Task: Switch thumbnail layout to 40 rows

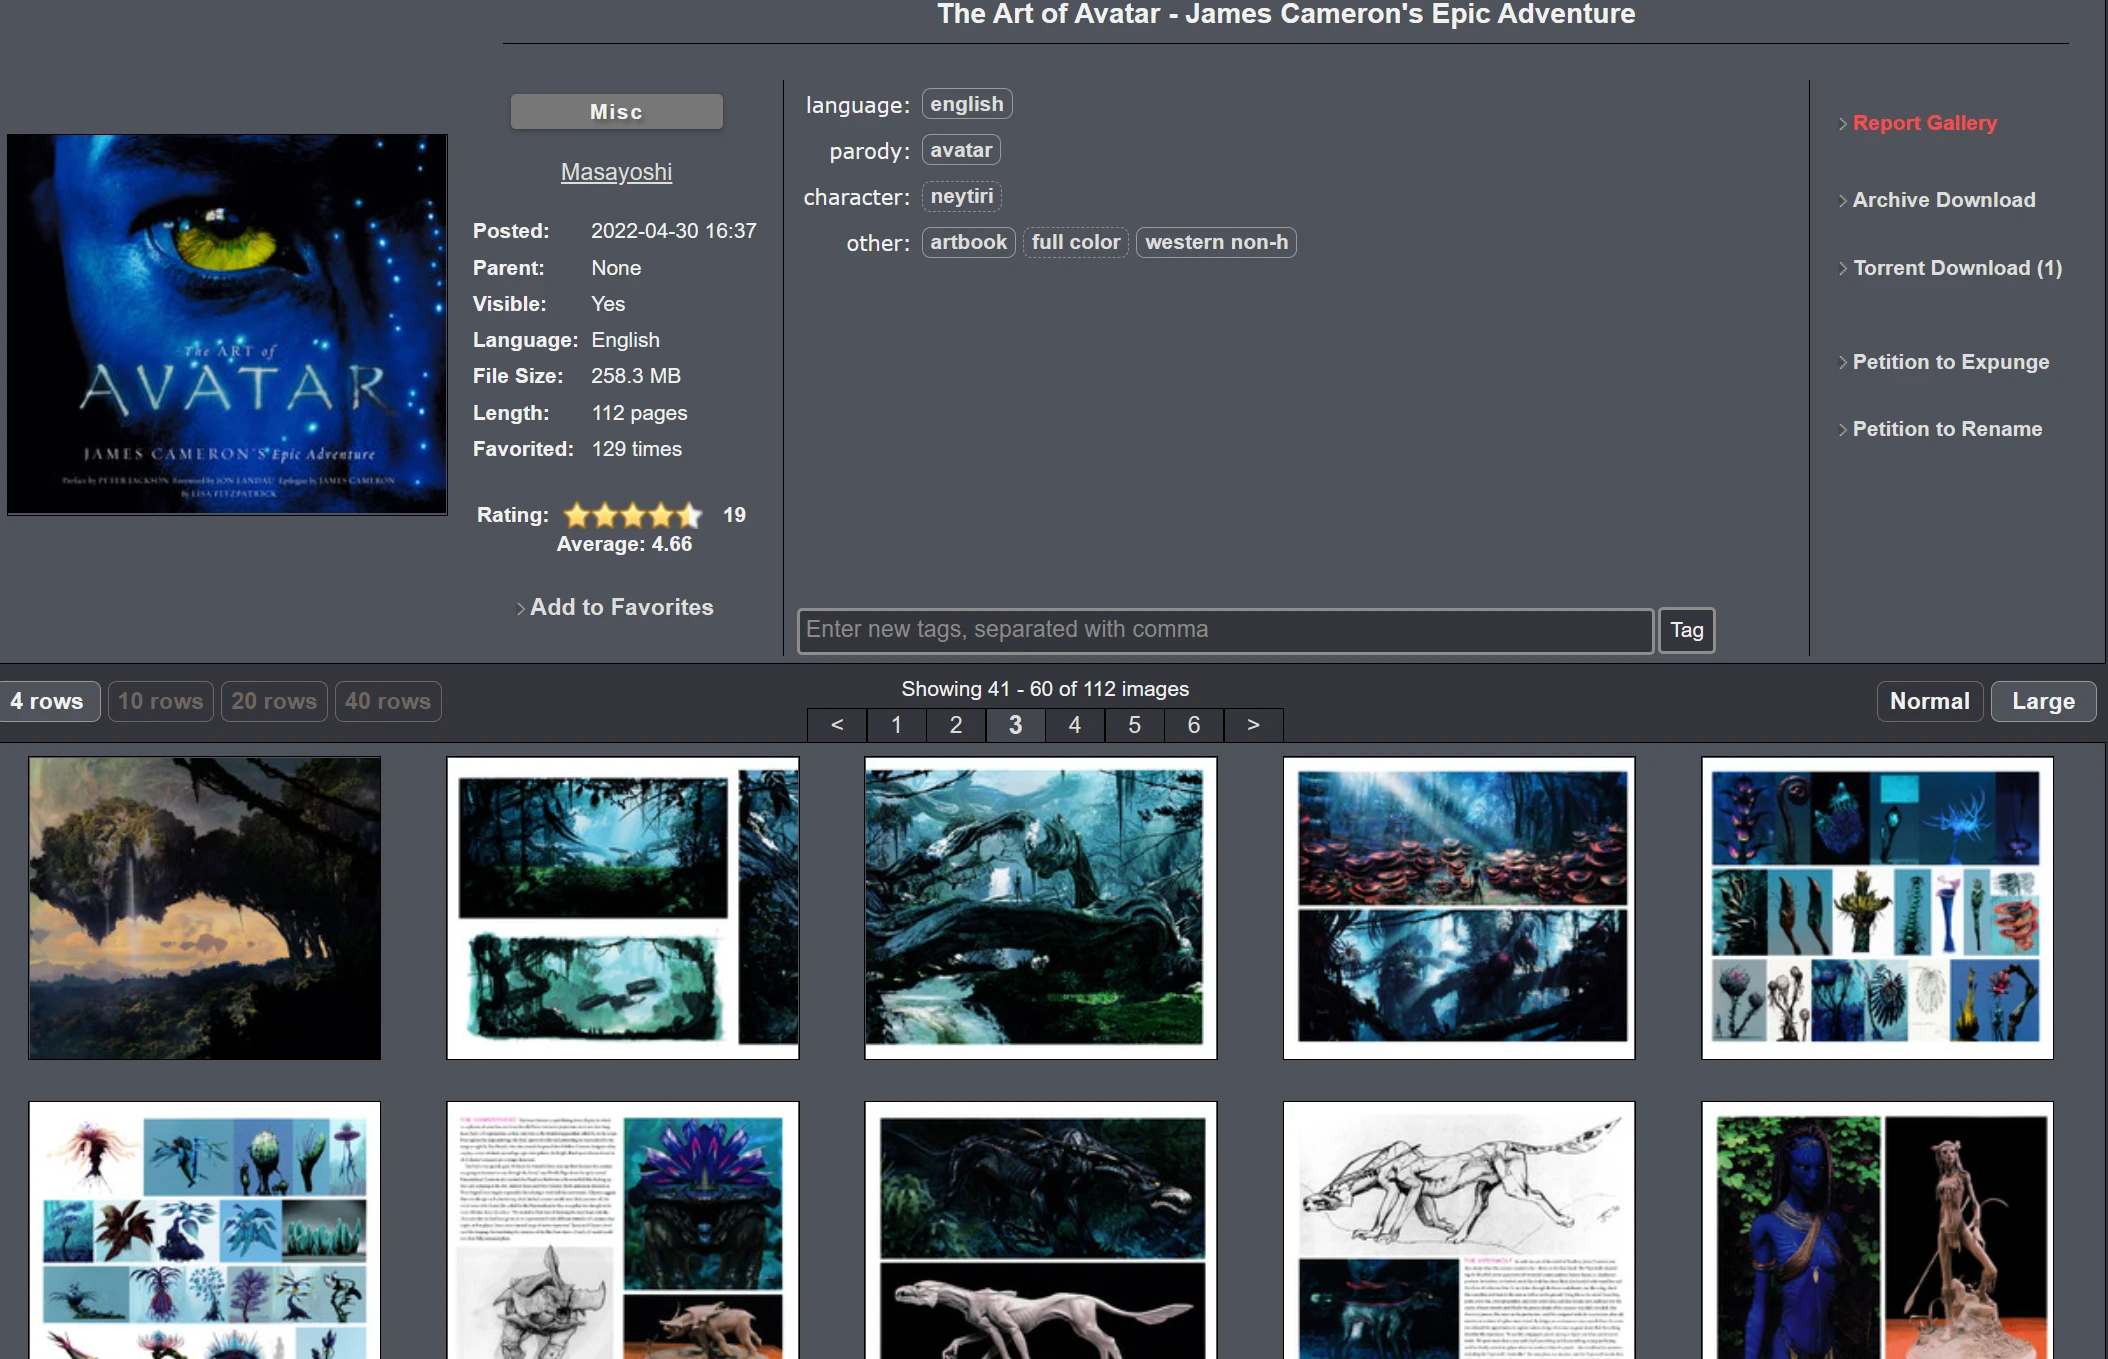Action: [388, 701]
